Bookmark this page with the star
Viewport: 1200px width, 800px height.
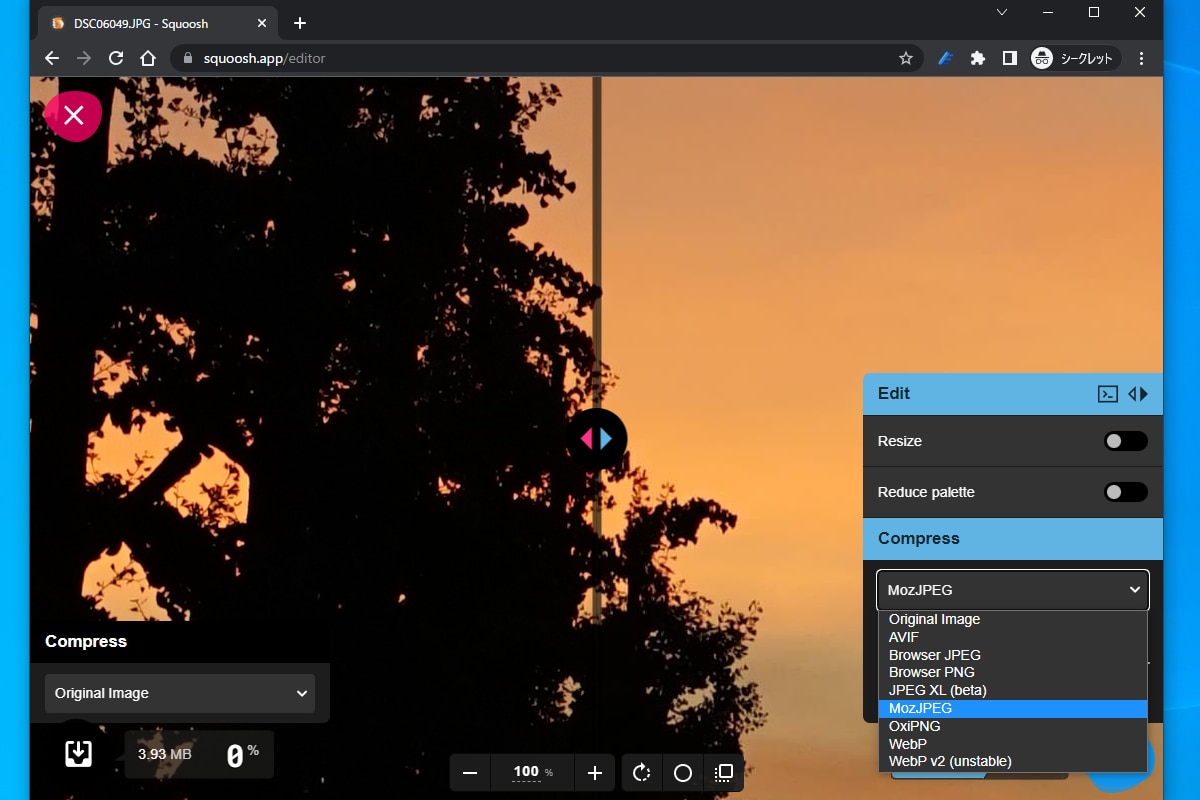click(x=906, y=58)
